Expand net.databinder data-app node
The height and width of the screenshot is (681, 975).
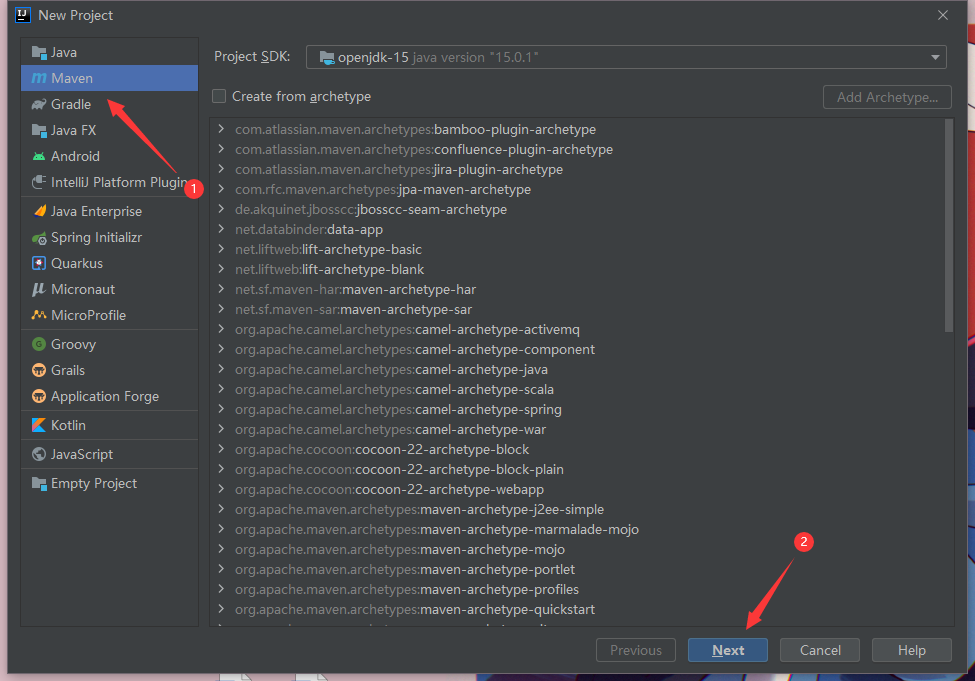pos(221,229)
